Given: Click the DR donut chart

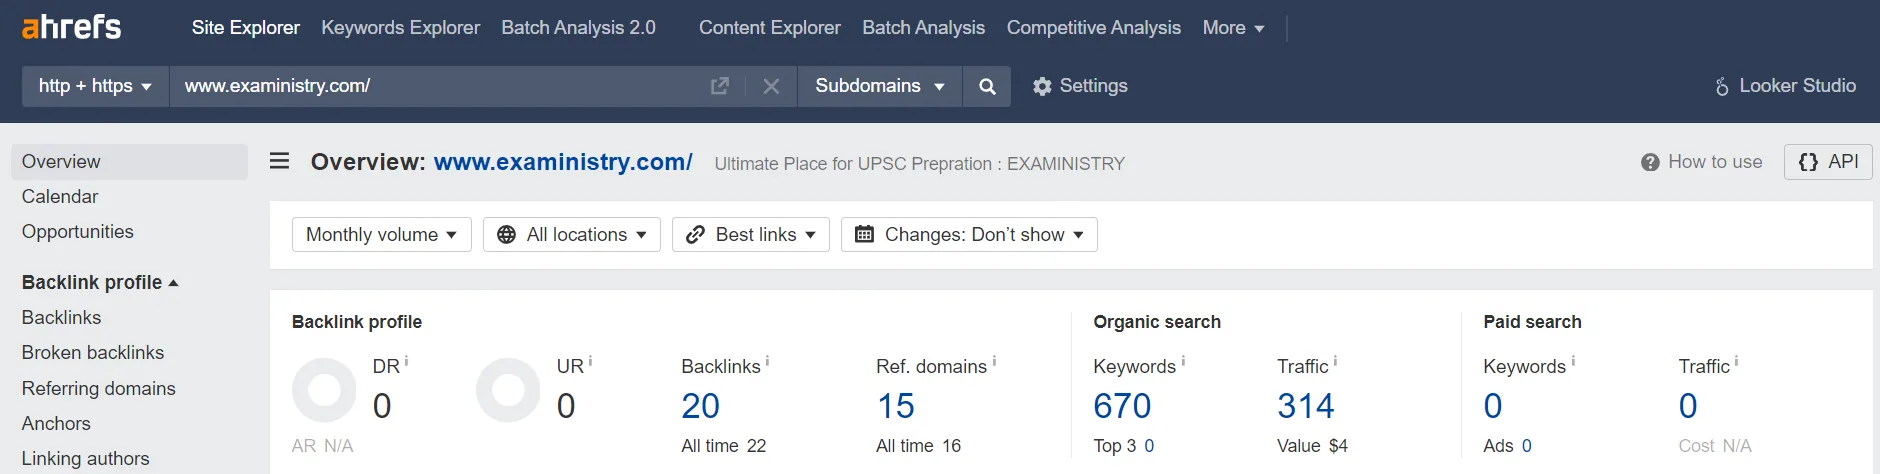Looking at the screenshot, I should point(324,390).
